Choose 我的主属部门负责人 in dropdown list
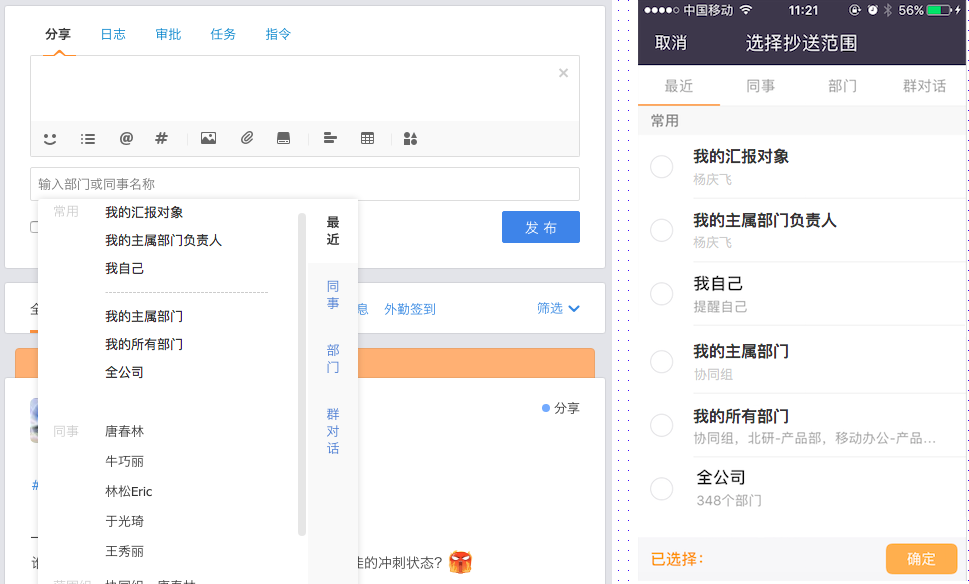This screenshot has height=584, width=969. click(x=163, y=240)
